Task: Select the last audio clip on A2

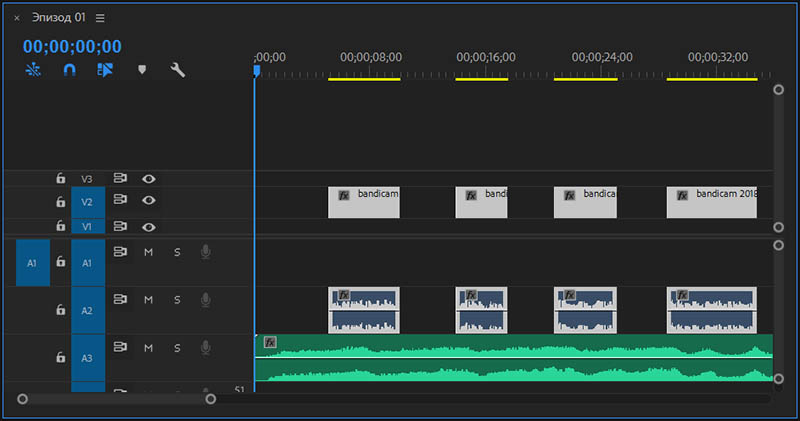Action: pos(712,310)
